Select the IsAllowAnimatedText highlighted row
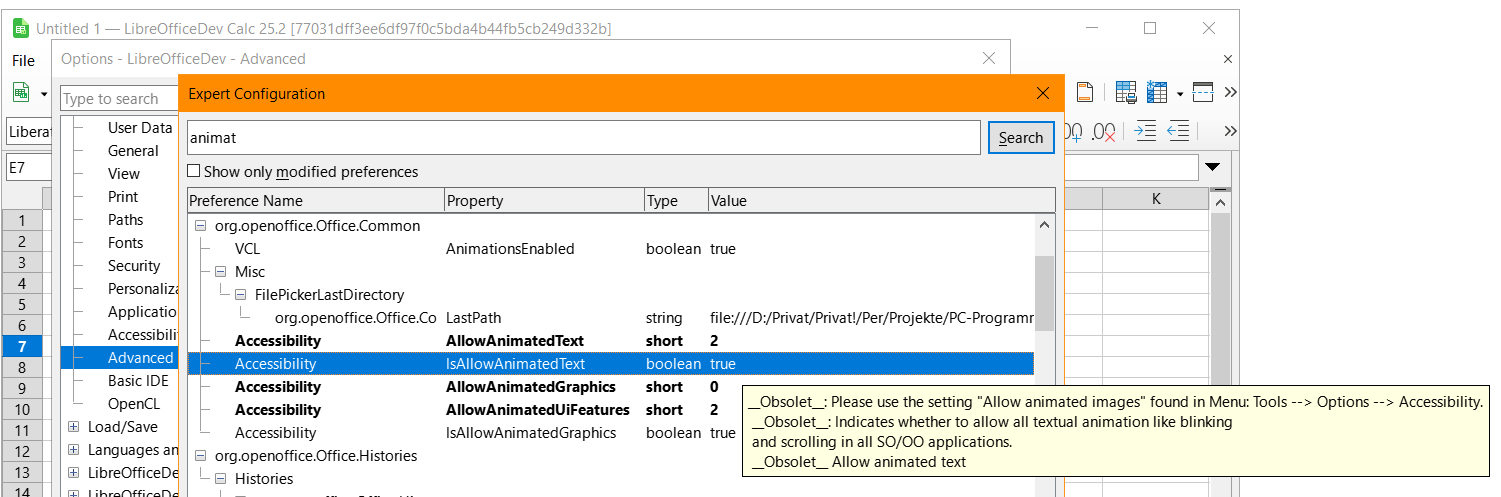This screenshot has height=497, width=1501. (610, 364)
